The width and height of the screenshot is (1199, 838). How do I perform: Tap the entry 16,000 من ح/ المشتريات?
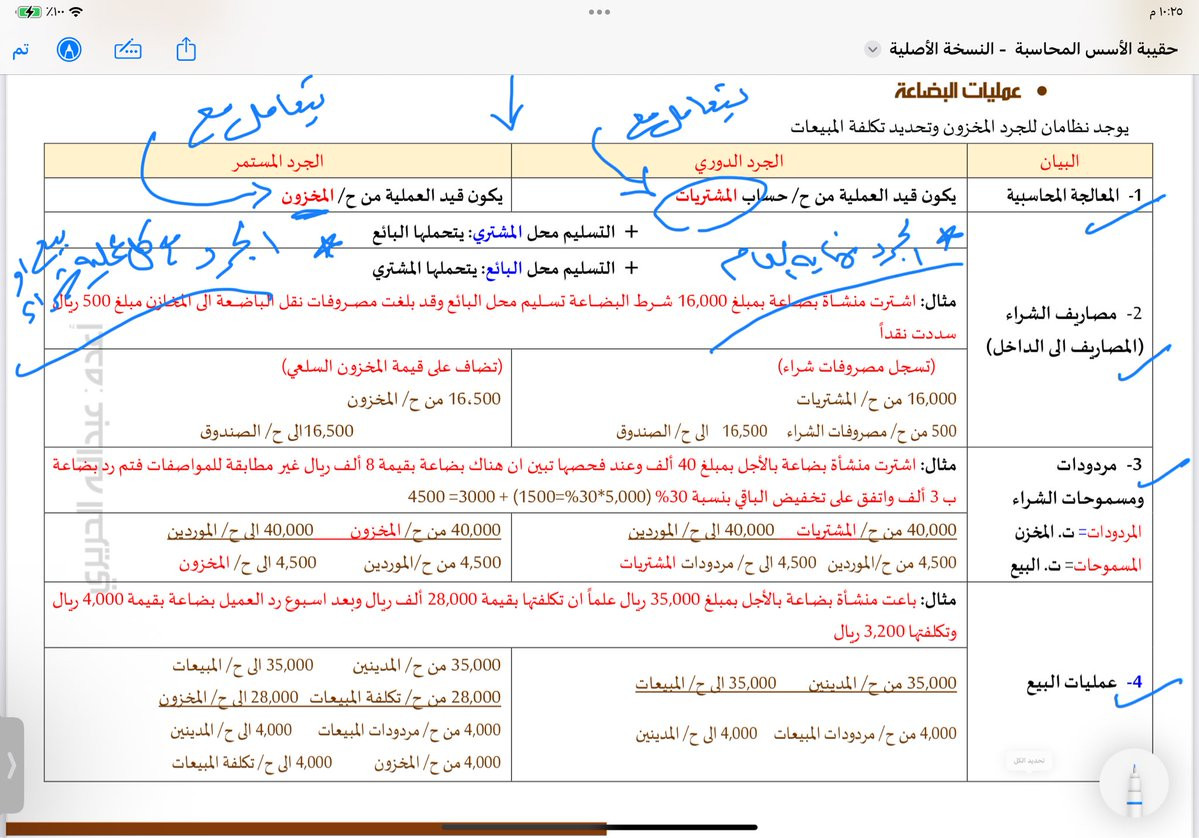[876, 399]
